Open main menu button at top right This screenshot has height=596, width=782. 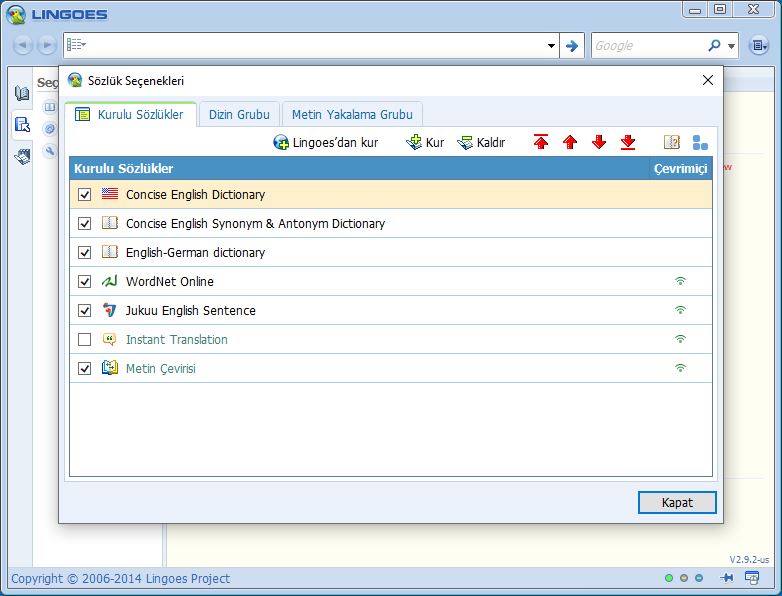tap(759, 46)
